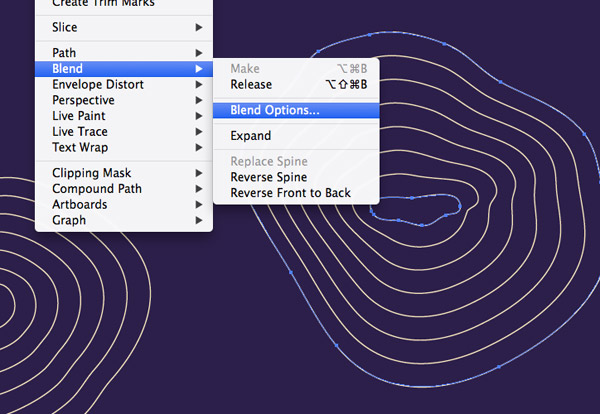Expand the Graph submenu
Image resolution: width=600 pixels, height=414 pixels.
pyautogui.click(x=68, y=221)
